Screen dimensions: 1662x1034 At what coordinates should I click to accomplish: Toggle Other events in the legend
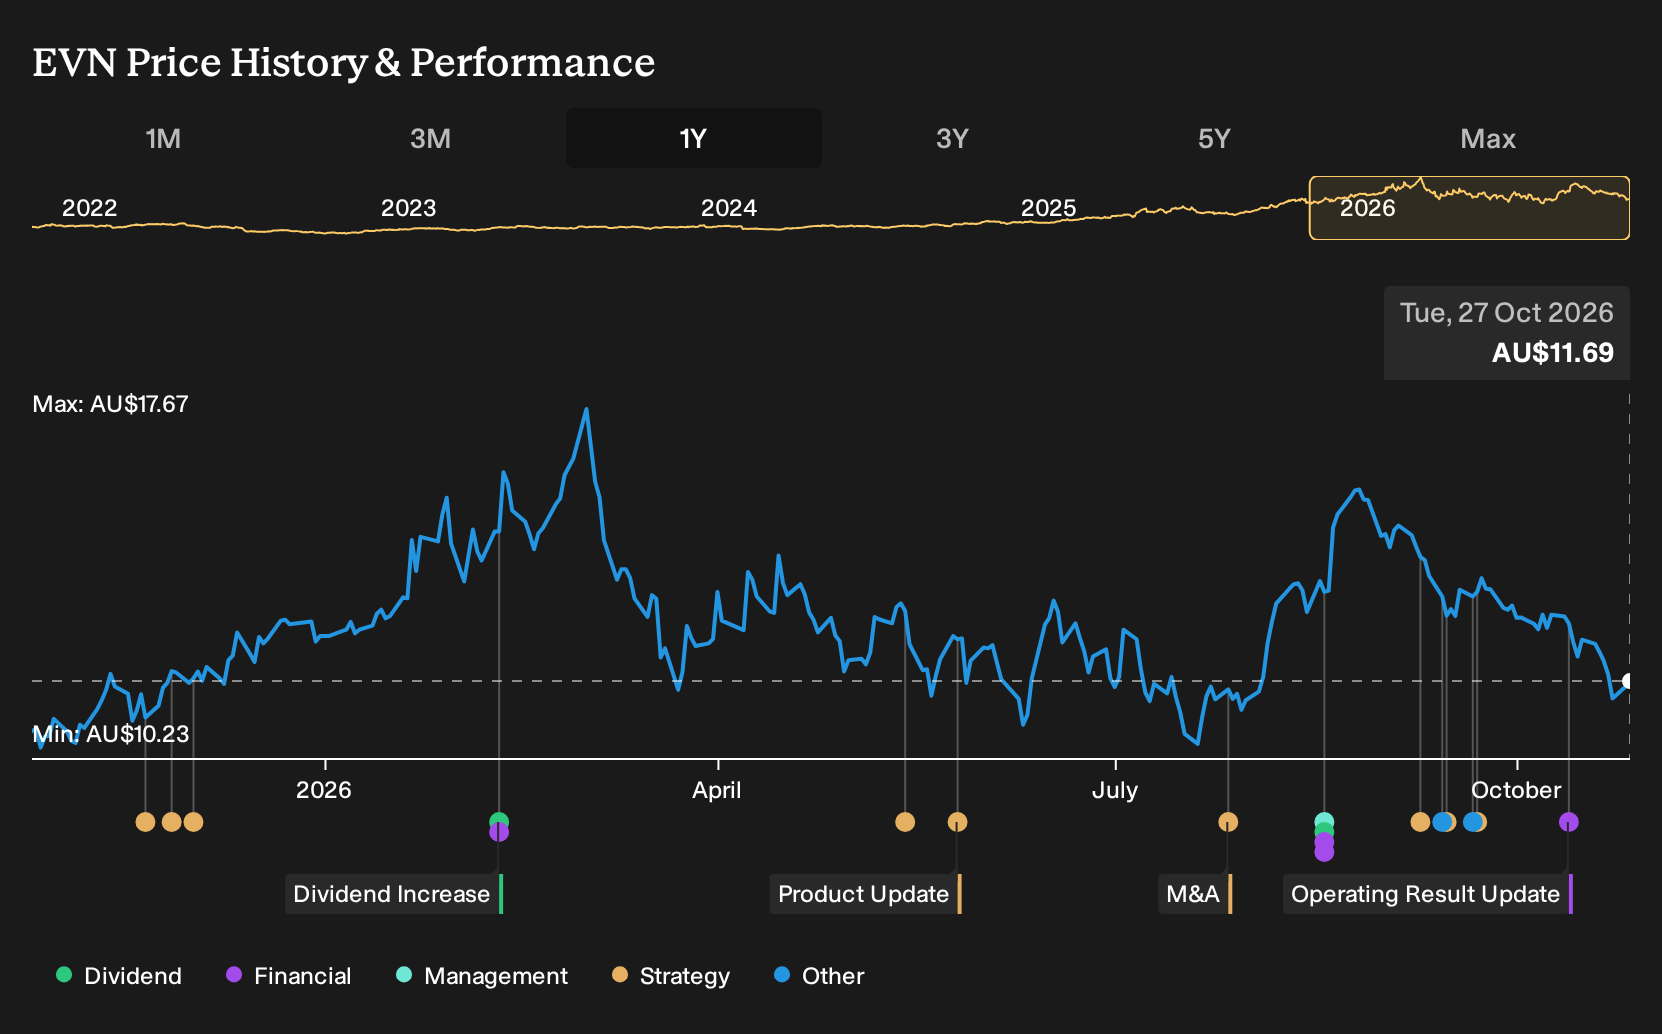pyautogui.click(x=819, y=976)
